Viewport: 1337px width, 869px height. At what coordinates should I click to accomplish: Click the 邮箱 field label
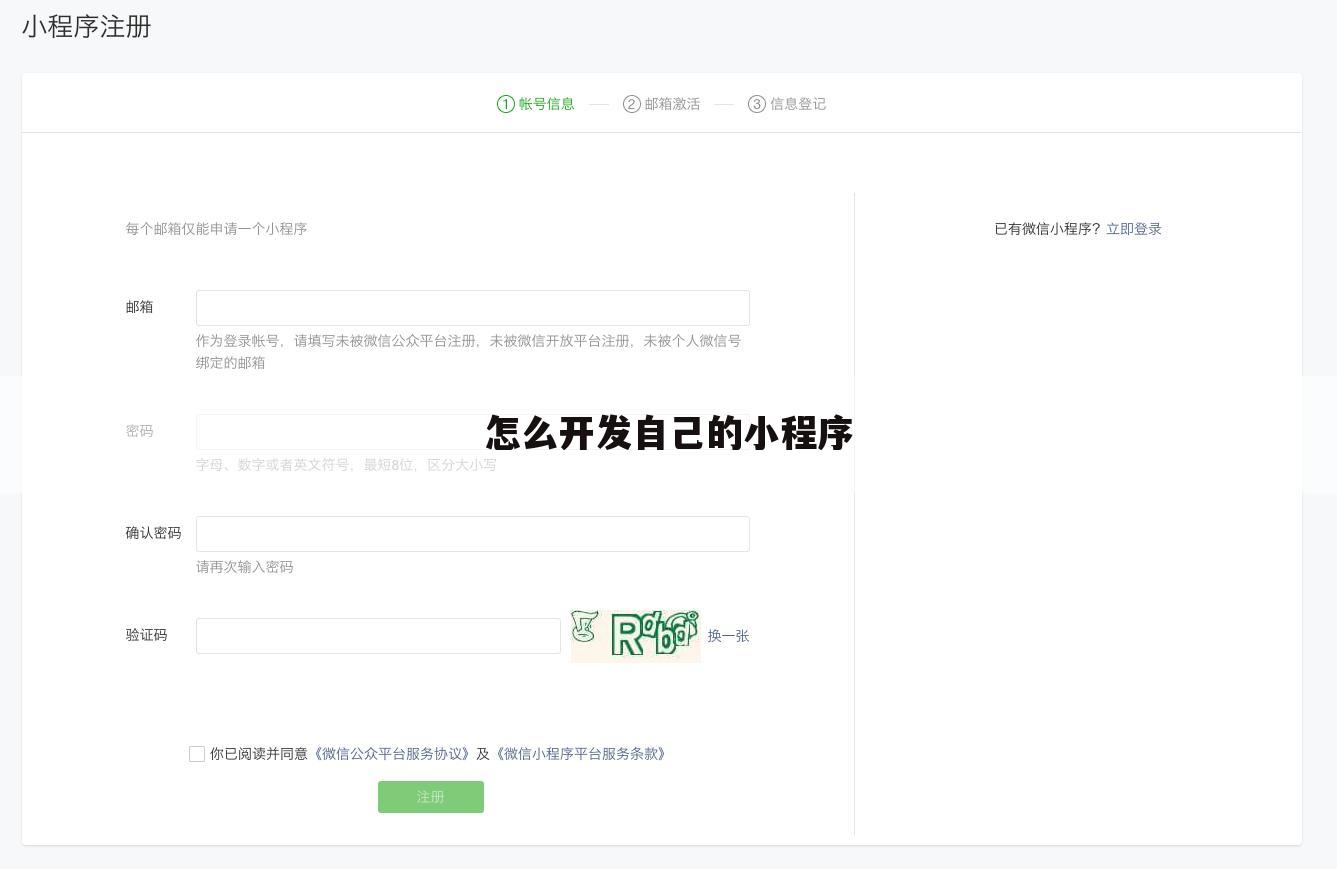(x=140, y=307)
